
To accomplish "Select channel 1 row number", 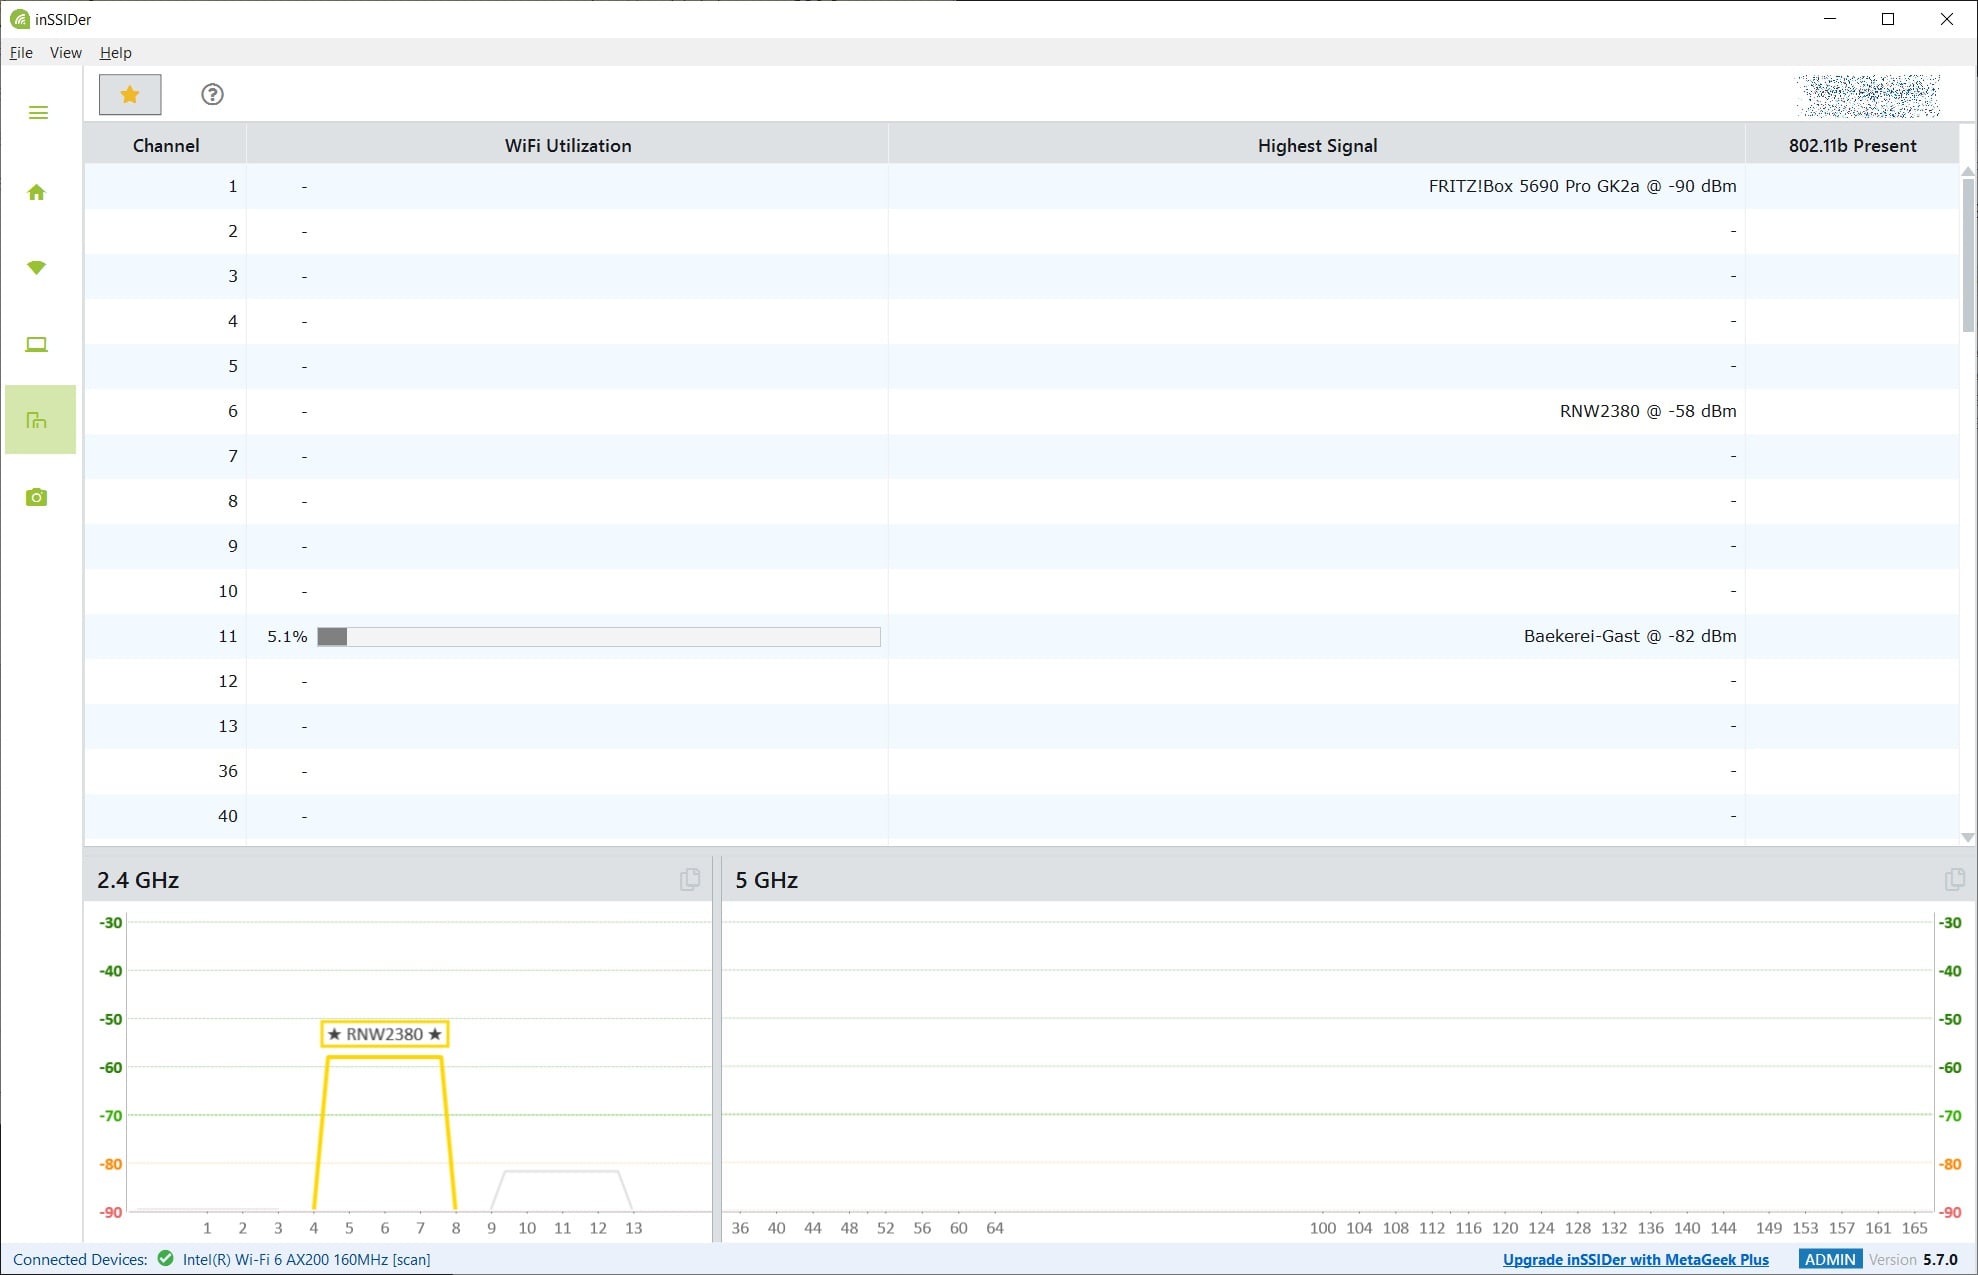I will [233, 186].
